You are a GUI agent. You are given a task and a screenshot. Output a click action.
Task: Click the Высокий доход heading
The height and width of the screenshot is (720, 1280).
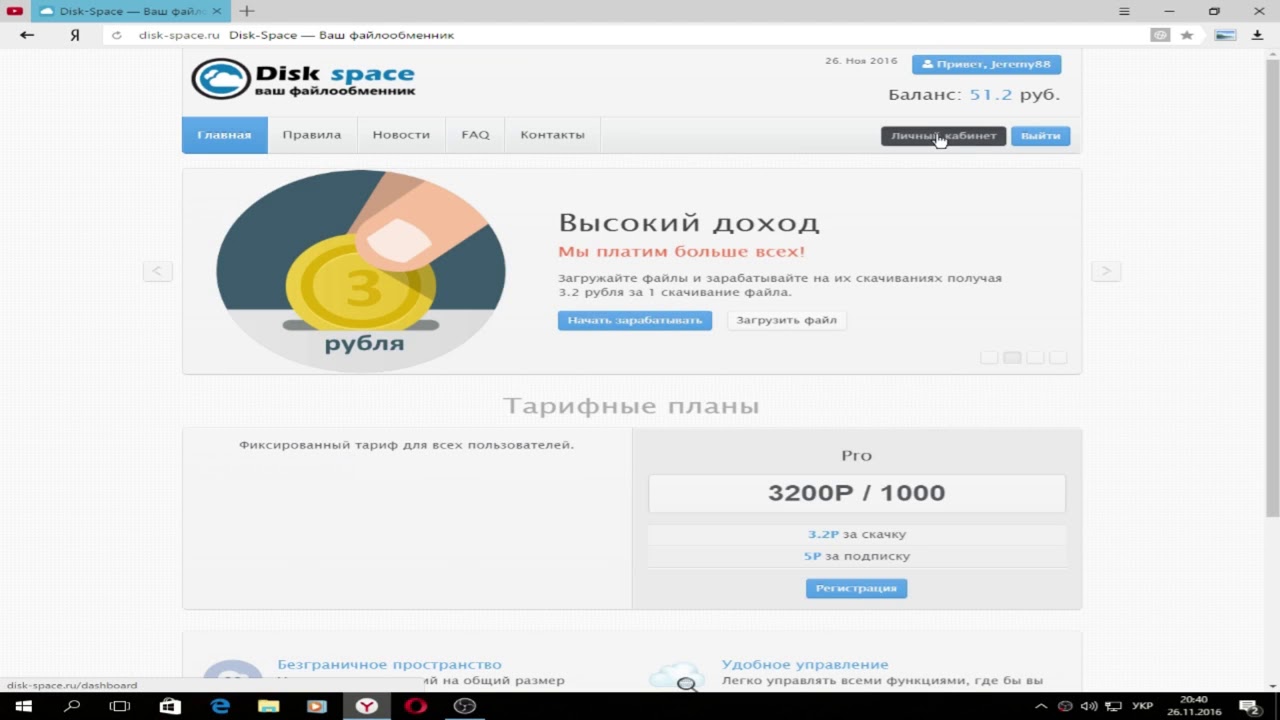point(688,222)
